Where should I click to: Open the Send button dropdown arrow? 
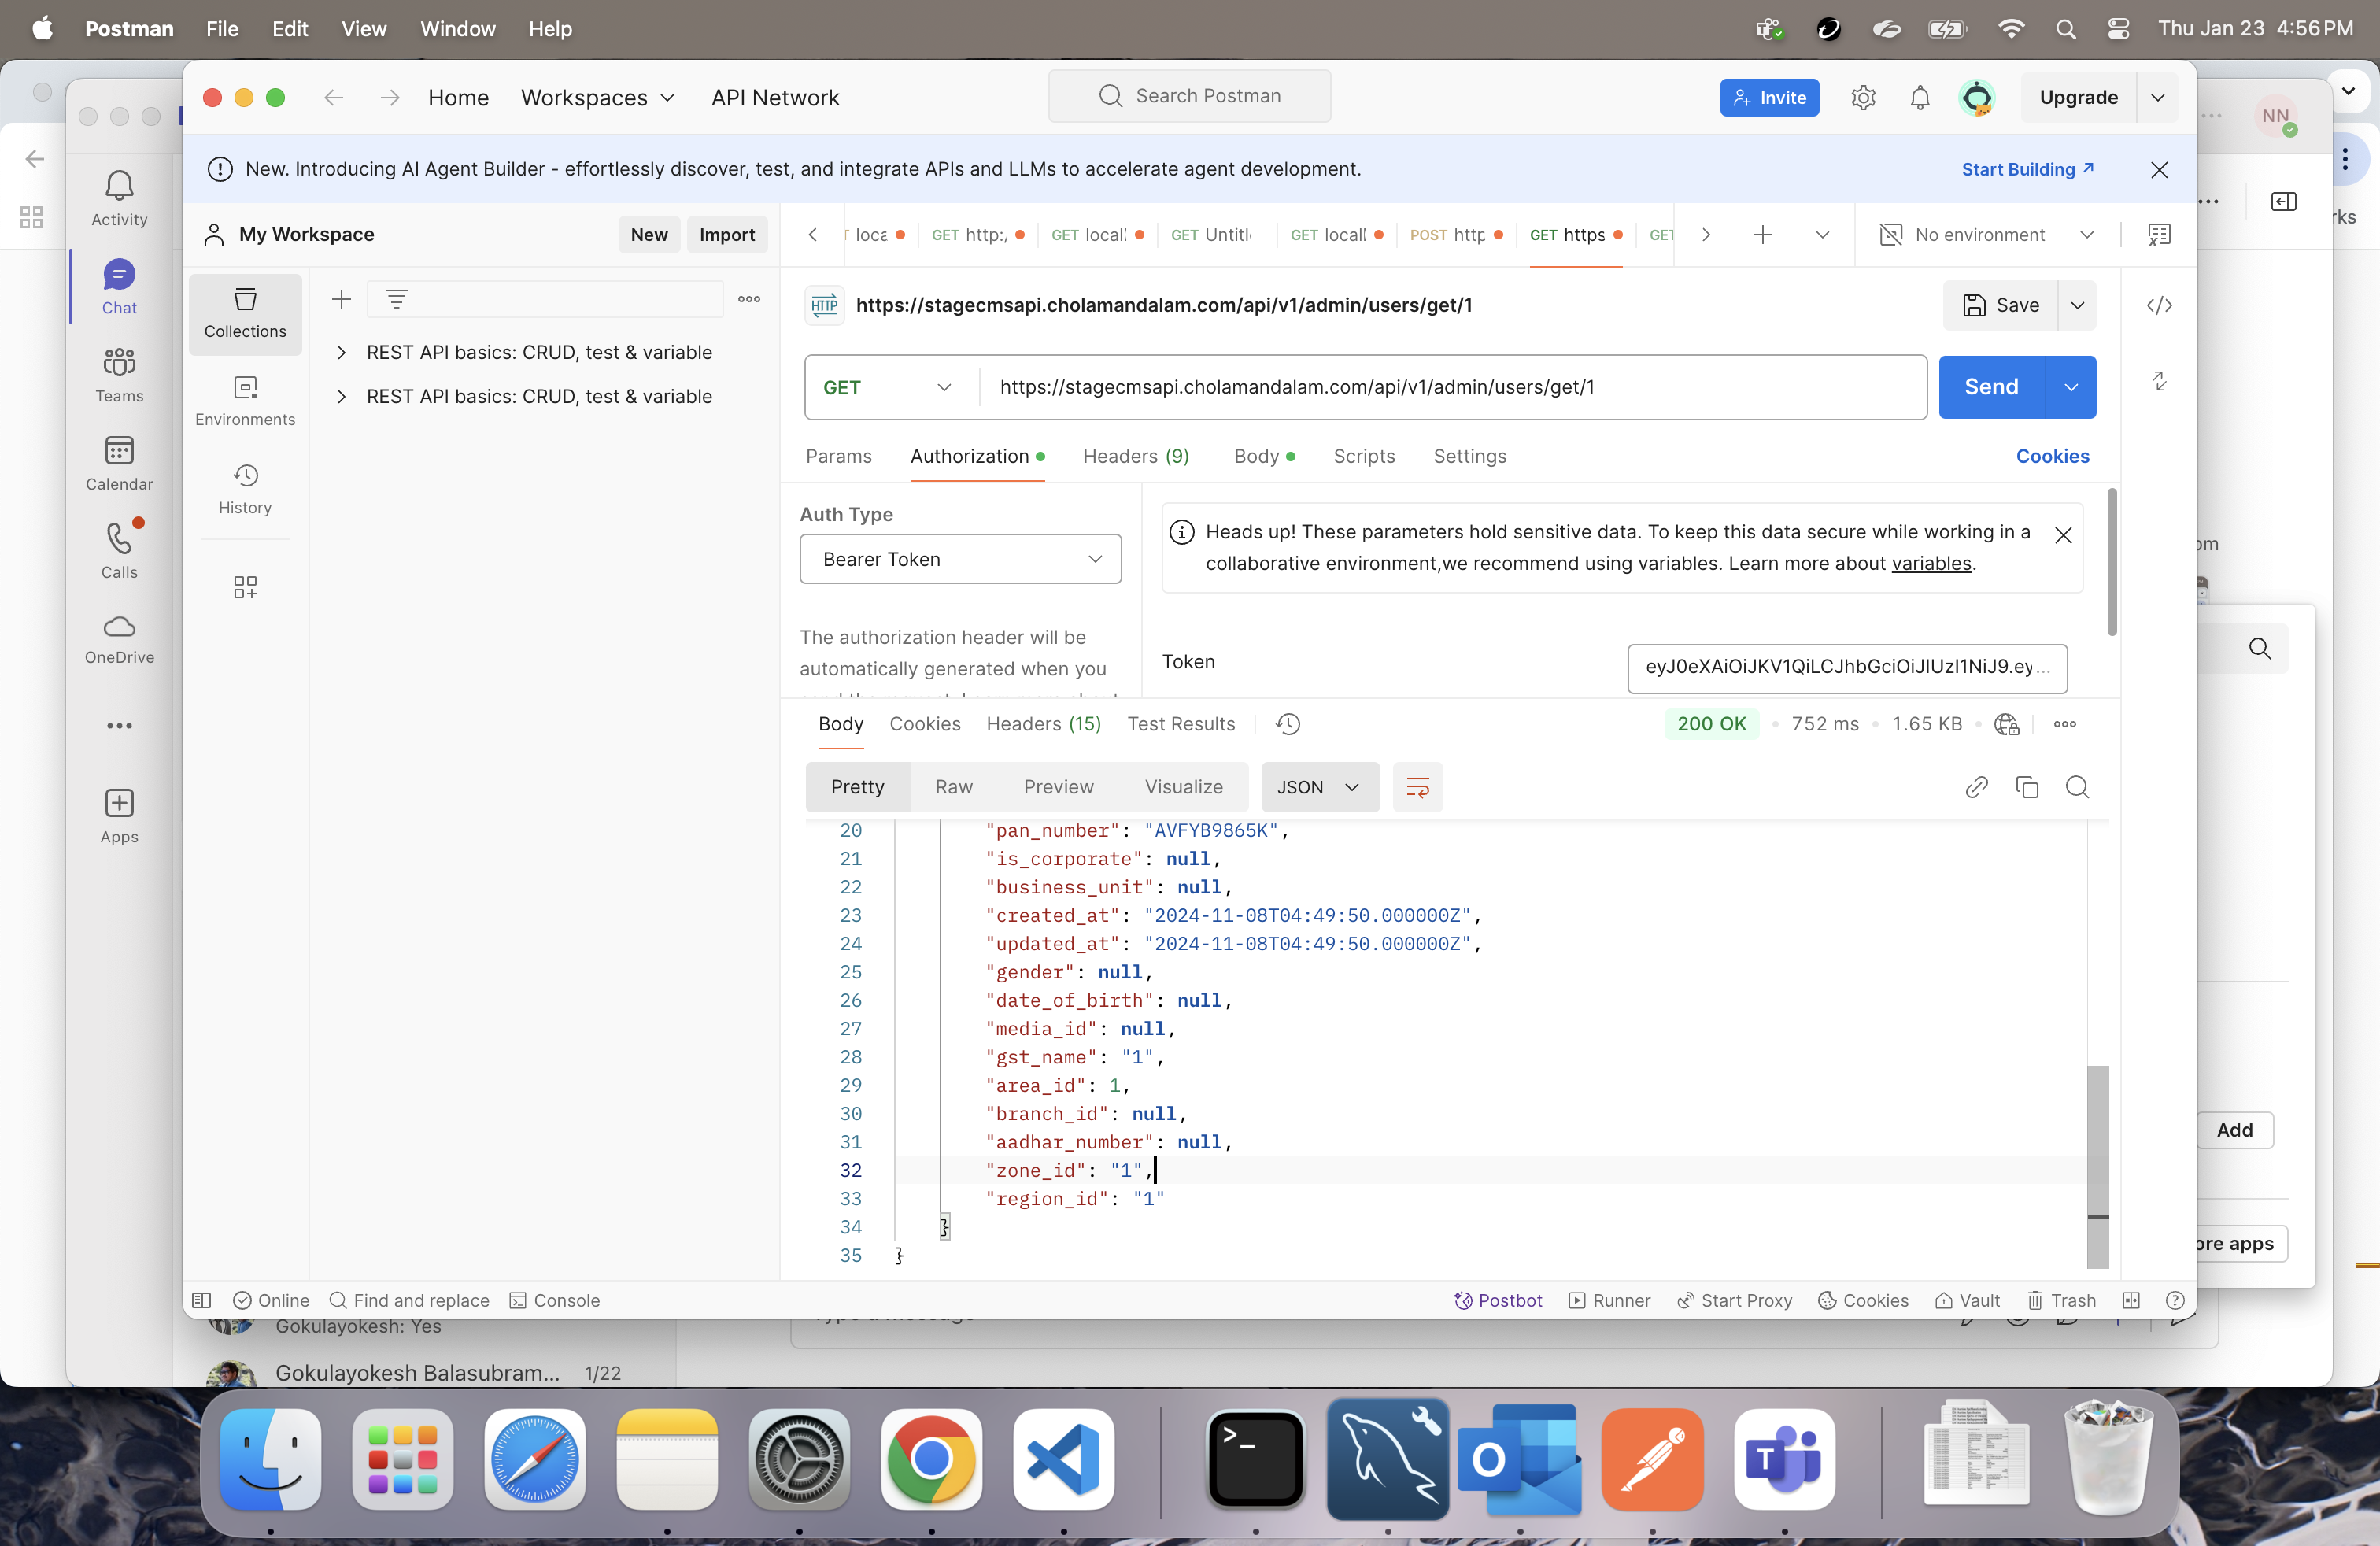tap(2070, 387)
